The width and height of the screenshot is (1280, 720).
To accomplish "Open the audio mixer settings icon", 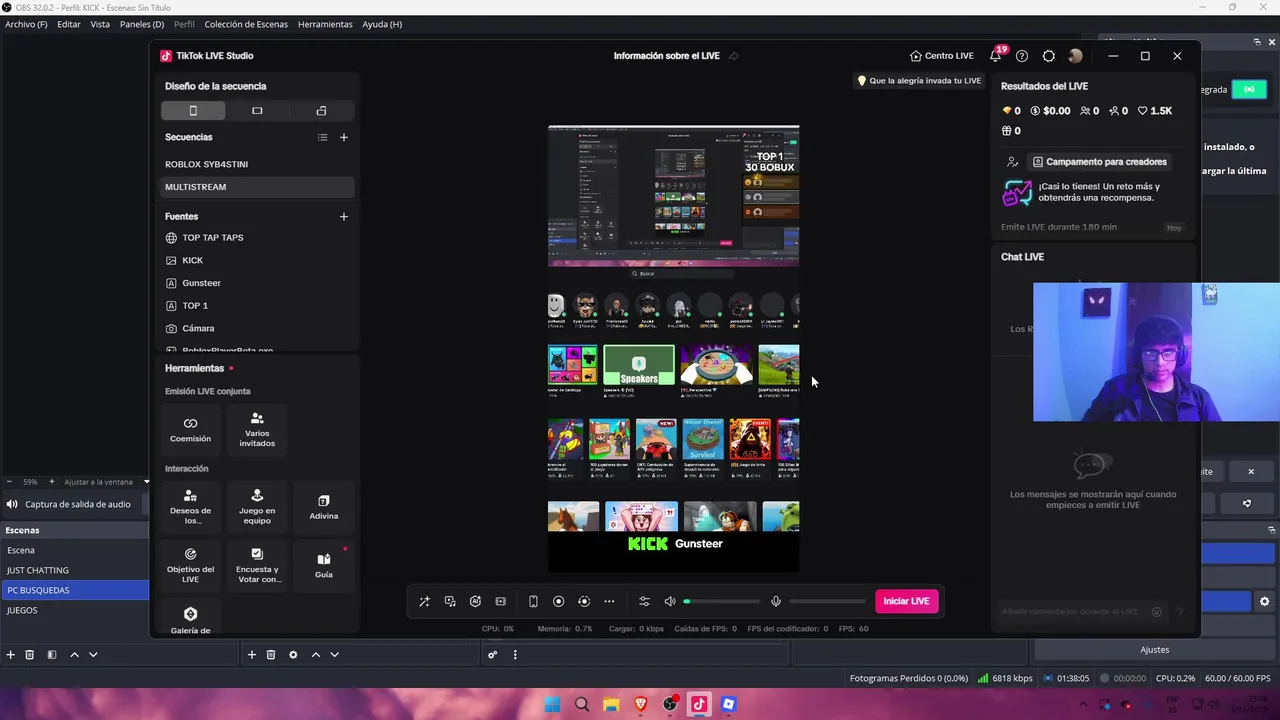I will click(644, 601).
